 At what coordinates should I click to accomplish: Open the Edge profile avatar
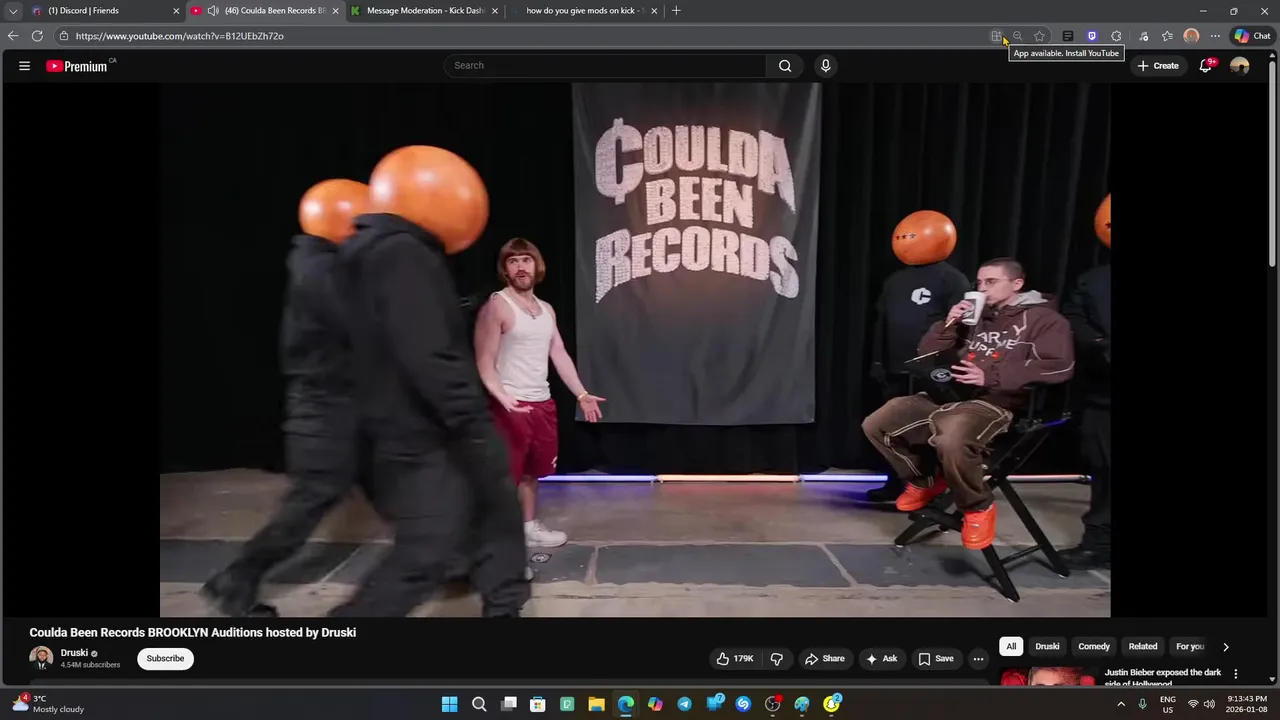tap(1191, 36)
